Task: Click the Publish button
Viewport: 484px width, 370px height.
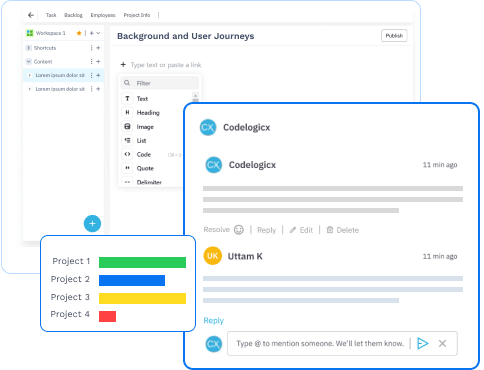Action: coord(394,36)
